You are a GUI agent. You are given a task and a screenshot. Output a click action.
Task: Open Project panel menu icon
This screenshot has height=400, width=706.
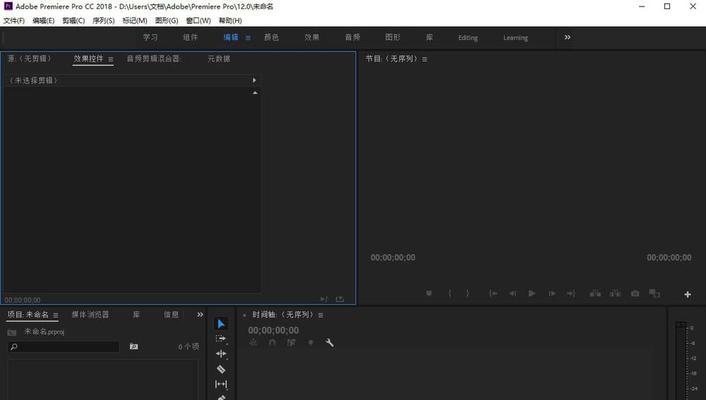click(56, 315)
